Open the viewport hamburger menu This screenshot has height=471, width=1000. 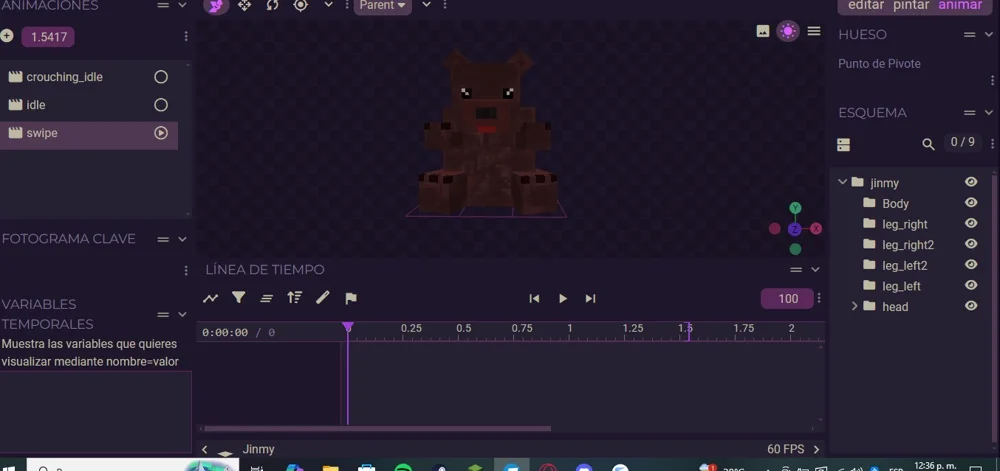click(814, 31)
